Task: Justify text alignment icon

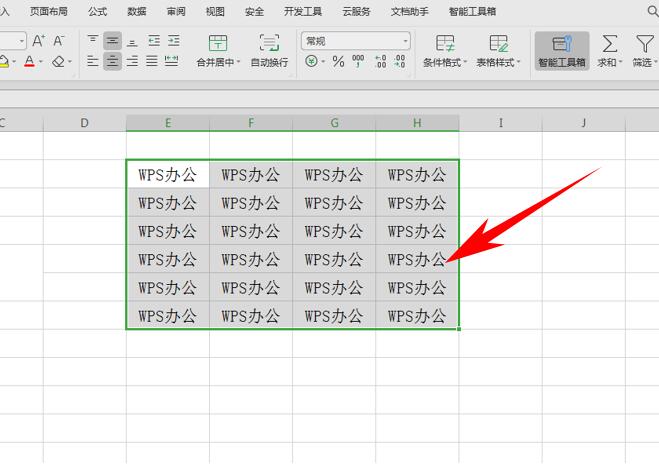Action: pos(152,62)
